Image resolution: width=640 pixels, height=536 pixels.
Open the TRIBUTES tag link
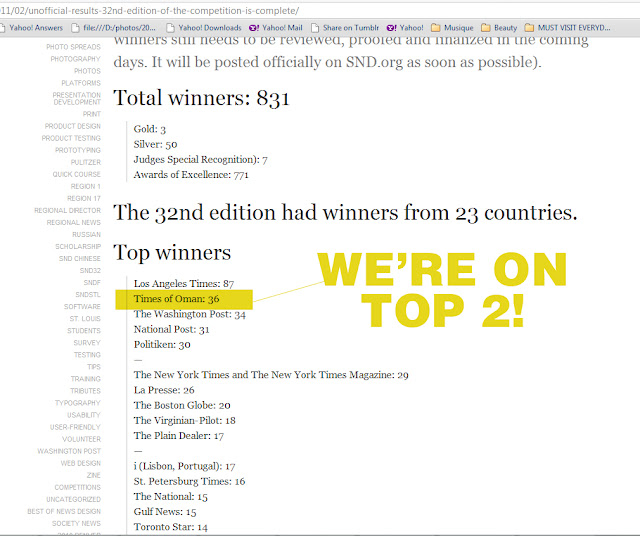(85, 391)
